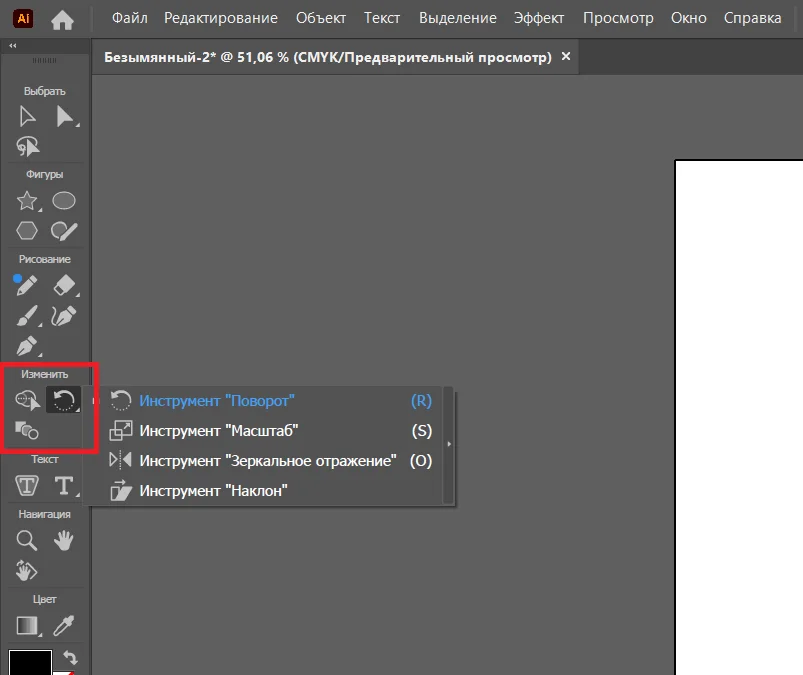Open the Эффект menu
The height and width of the screenshot is (675, 803).
pos(539,18)
